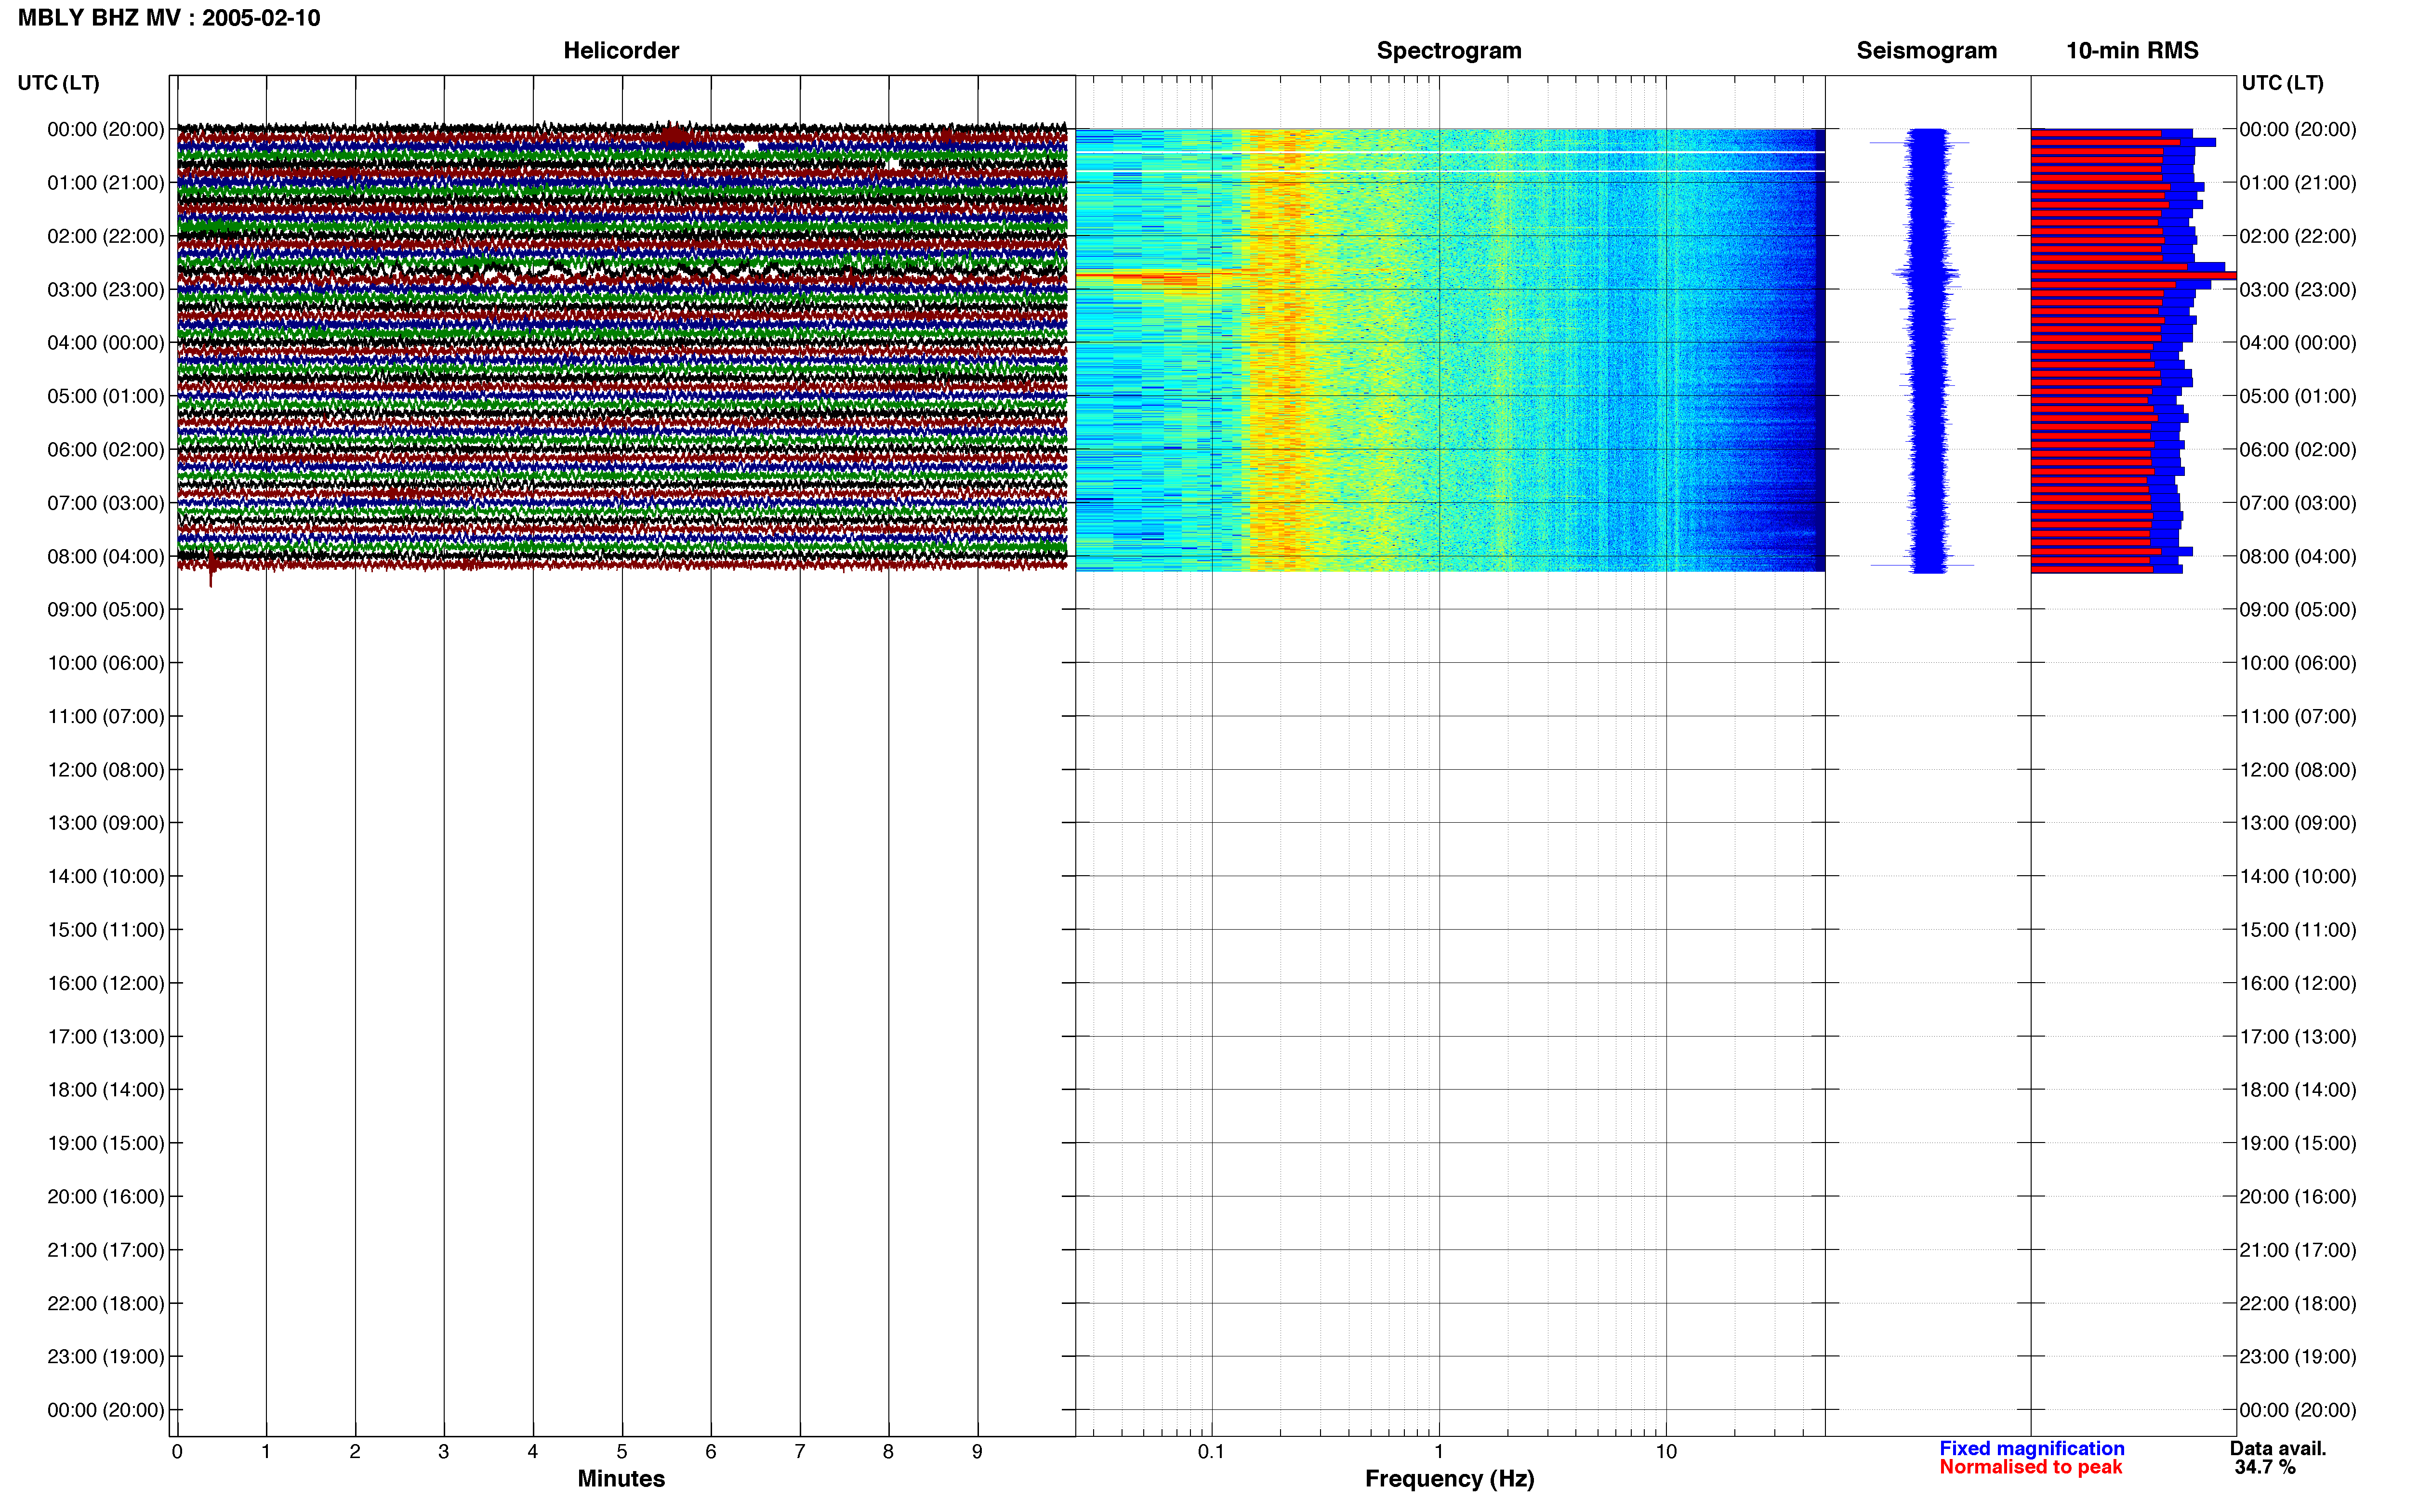Viewport: 2418px width, 1512px height.
Task: Click the frequency tick label '1'
Action: click(x=1439, y=1452)
